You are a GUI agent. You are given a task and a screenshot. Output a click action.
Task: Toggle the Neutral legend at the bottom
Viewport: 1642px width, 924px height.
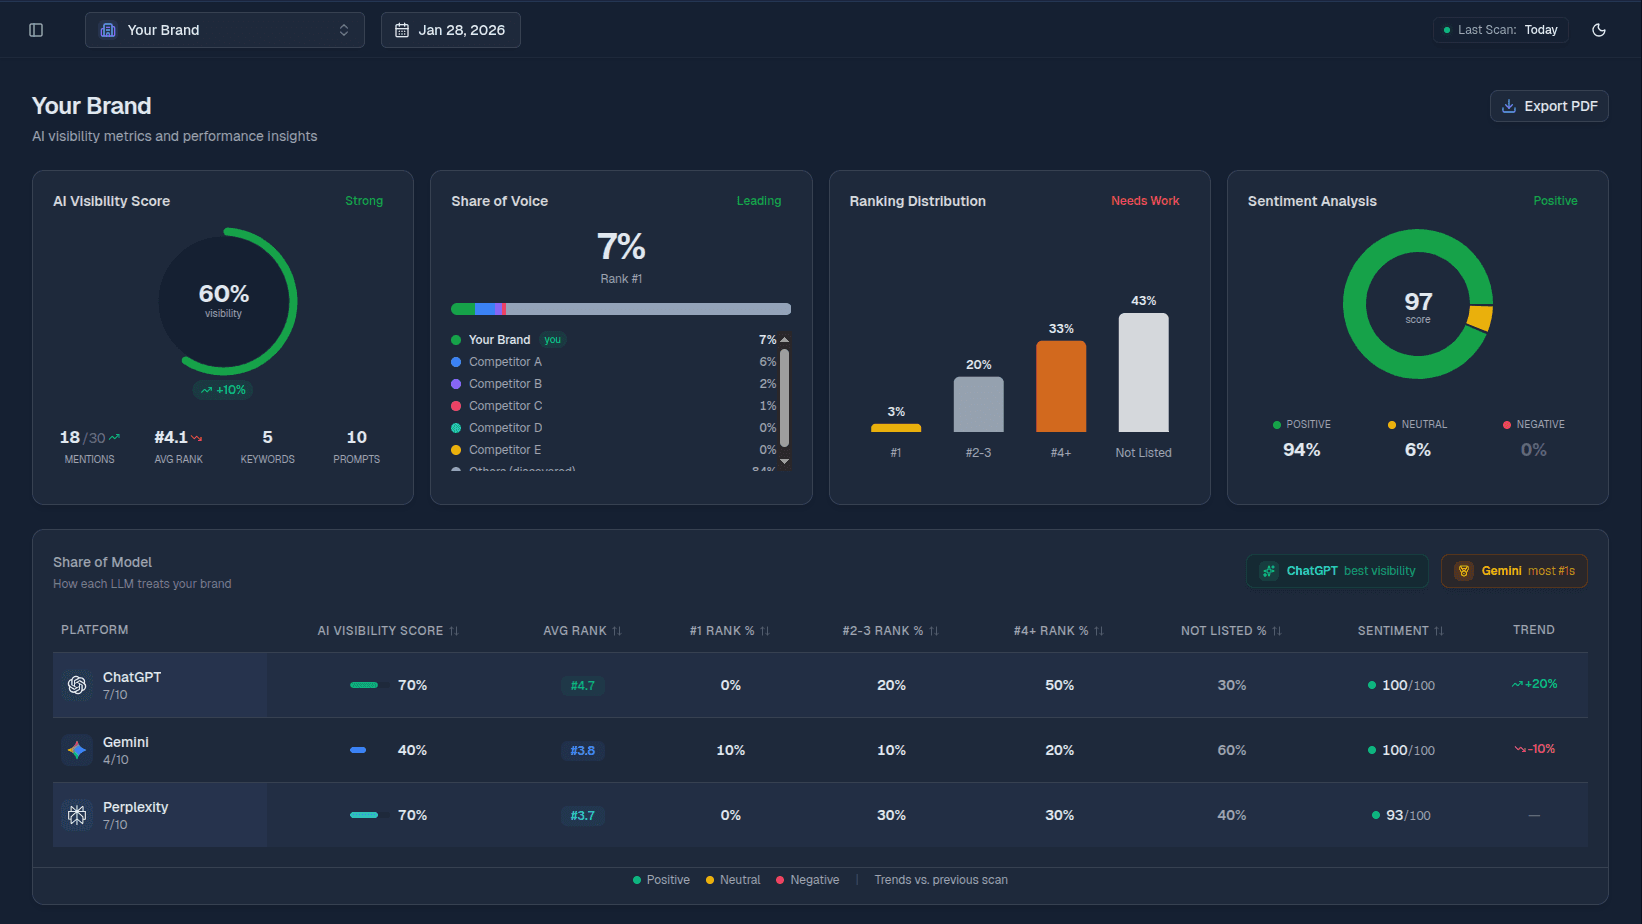732,879
